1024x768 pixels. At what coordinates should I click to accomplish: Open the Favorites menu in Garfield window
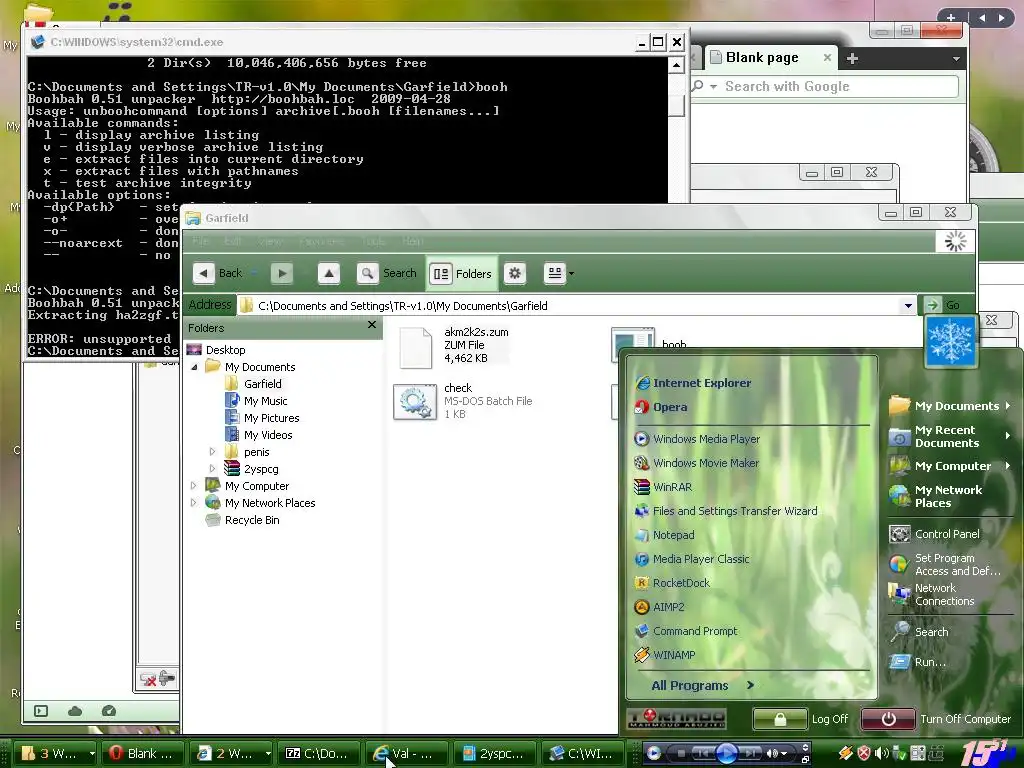point(321,241)
